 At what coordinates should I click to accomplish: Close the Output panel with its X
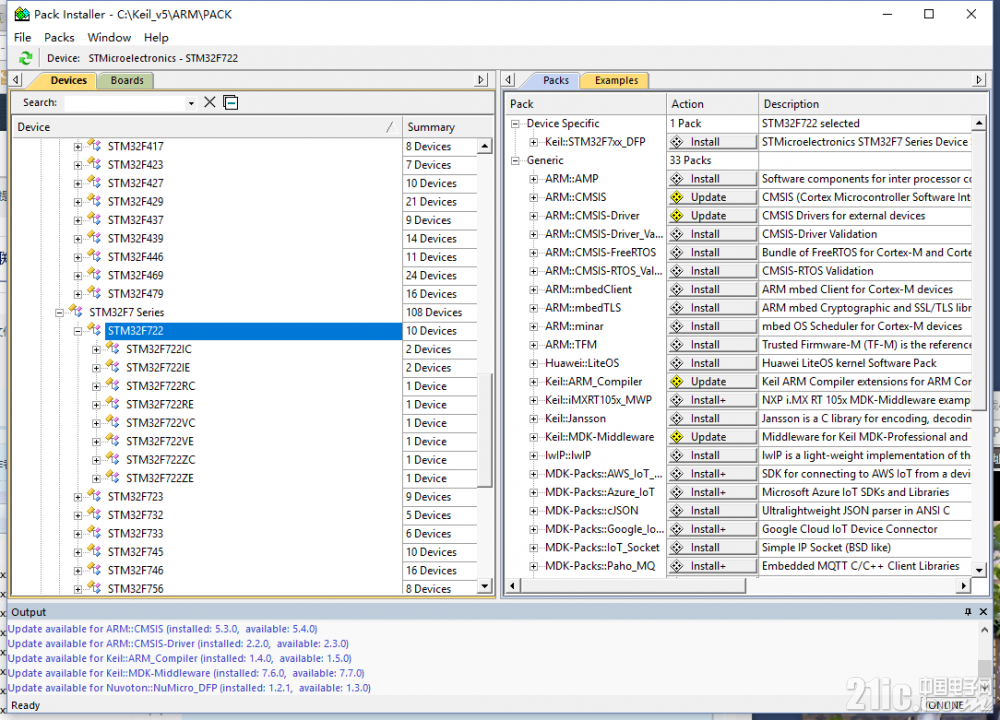983,612
